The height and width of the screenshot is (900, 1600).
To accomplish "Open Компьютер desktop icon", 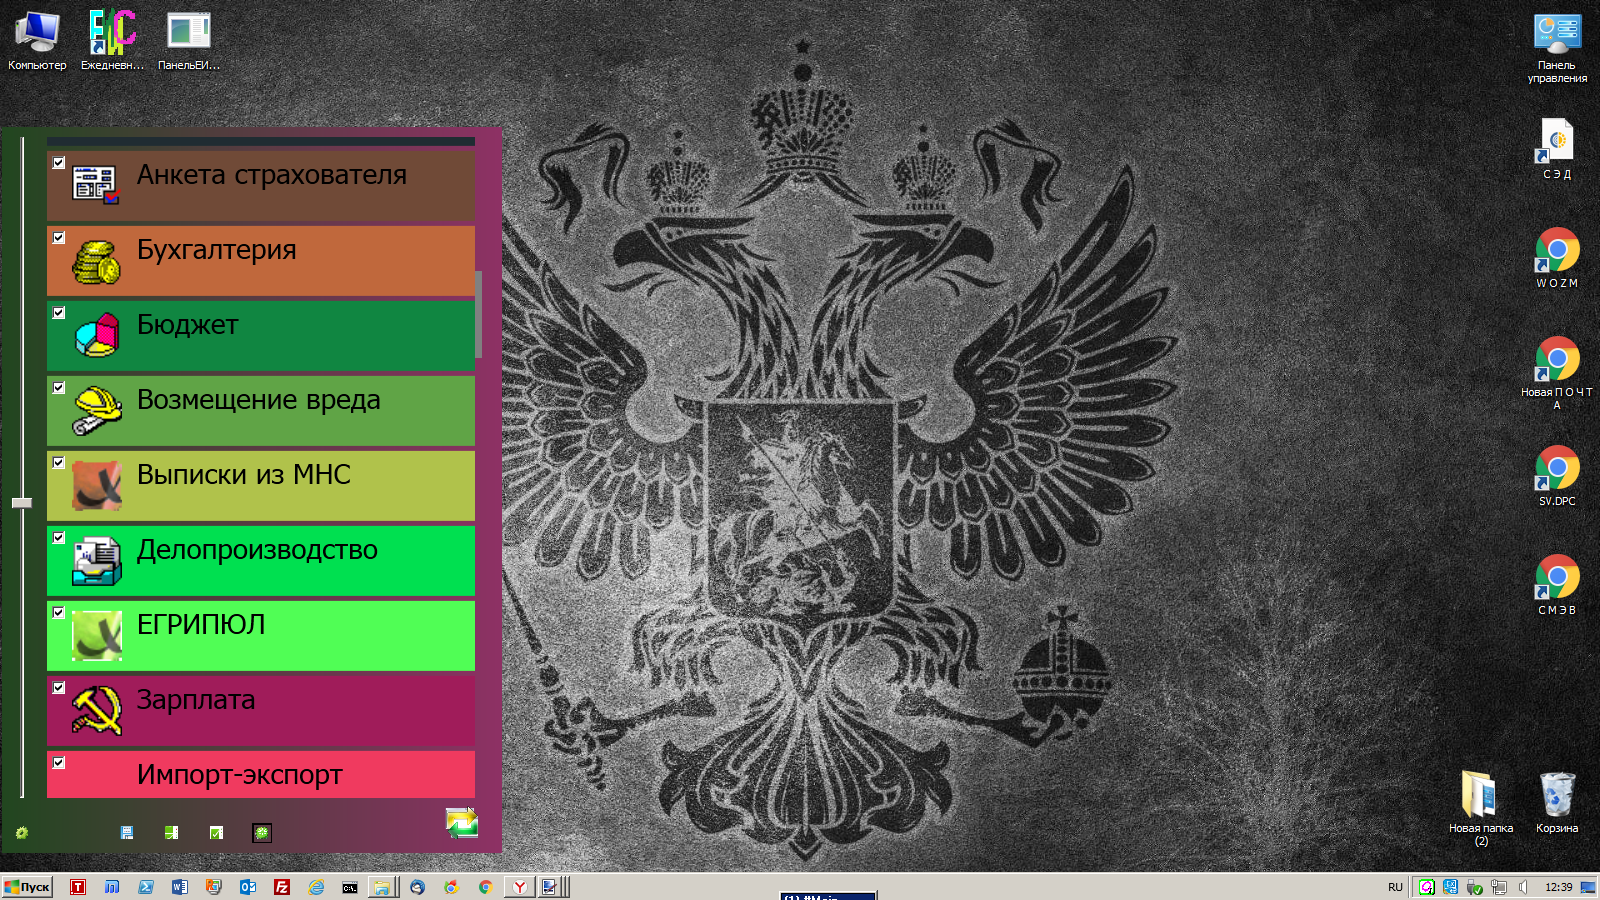I will 37,41.
